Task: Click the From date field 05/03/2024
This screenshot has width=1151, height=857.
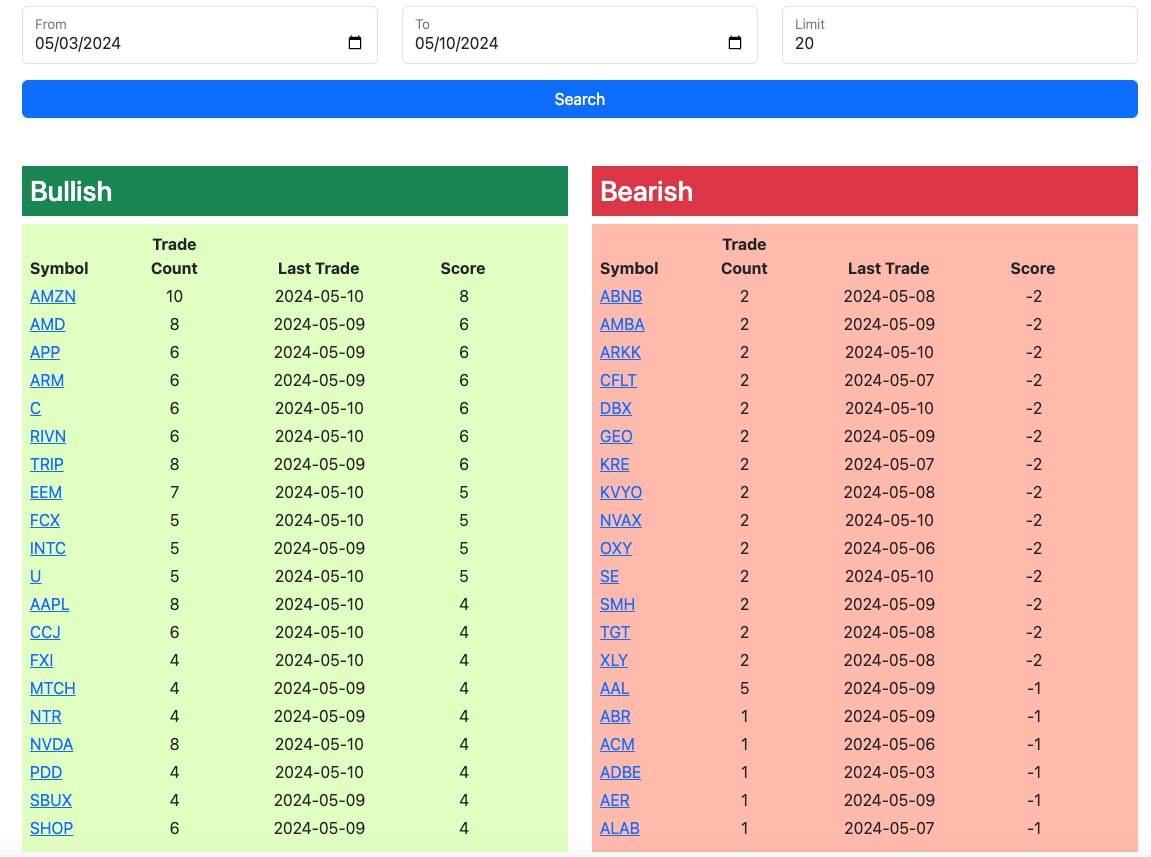Action: [200, 35]
